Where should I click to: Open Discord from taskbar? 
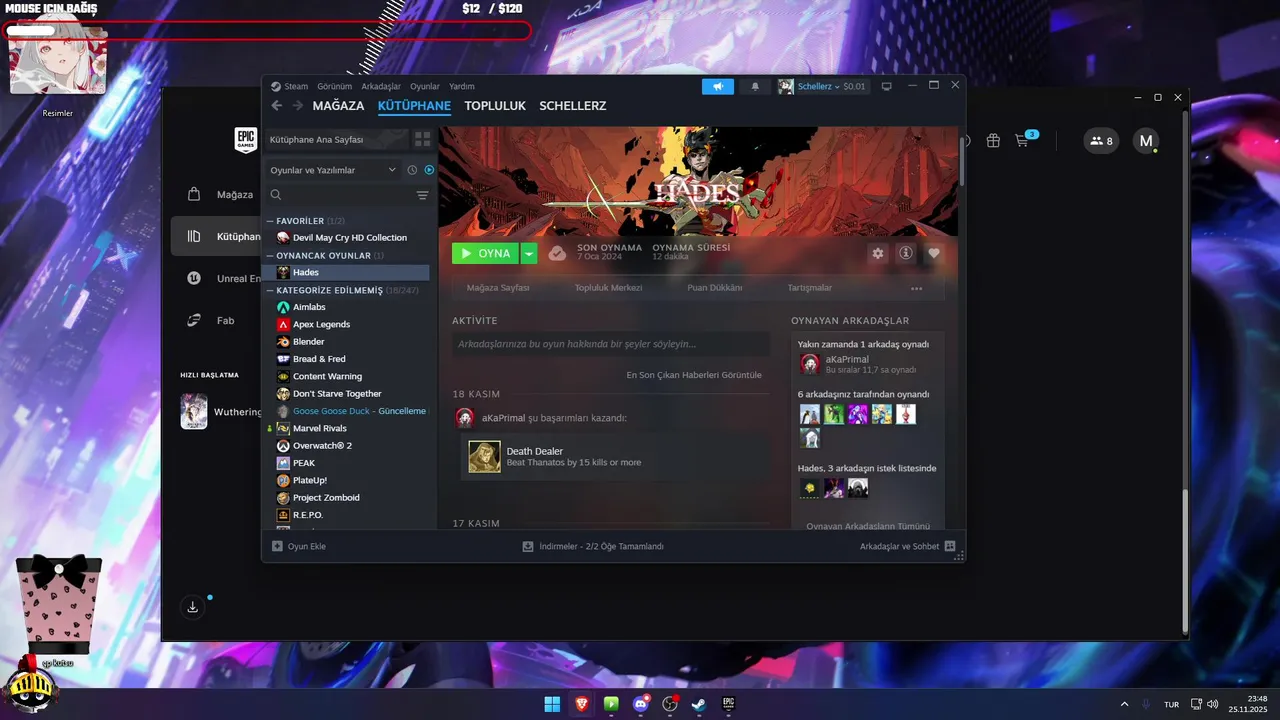(641, 705)
